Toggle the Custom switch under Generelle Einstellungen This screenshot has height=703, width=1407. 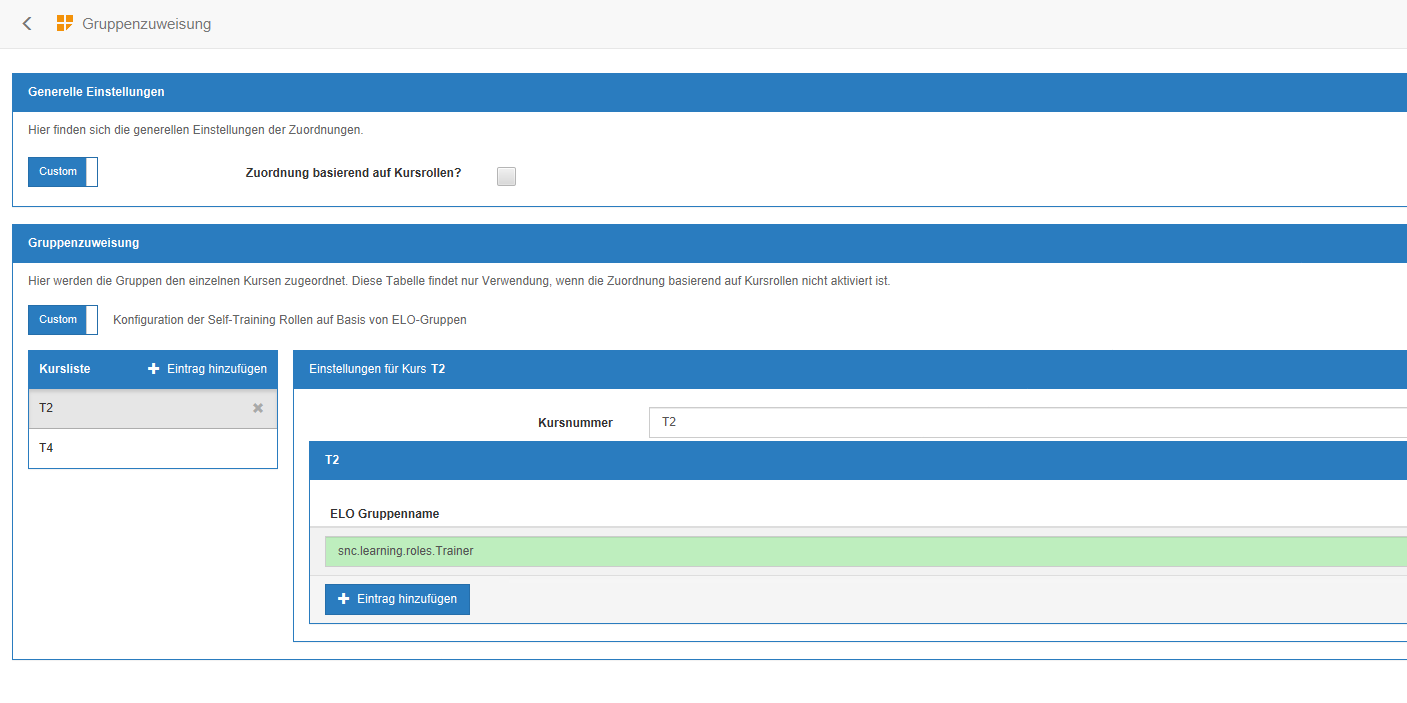pyautogui.click(x=63, y=172)
